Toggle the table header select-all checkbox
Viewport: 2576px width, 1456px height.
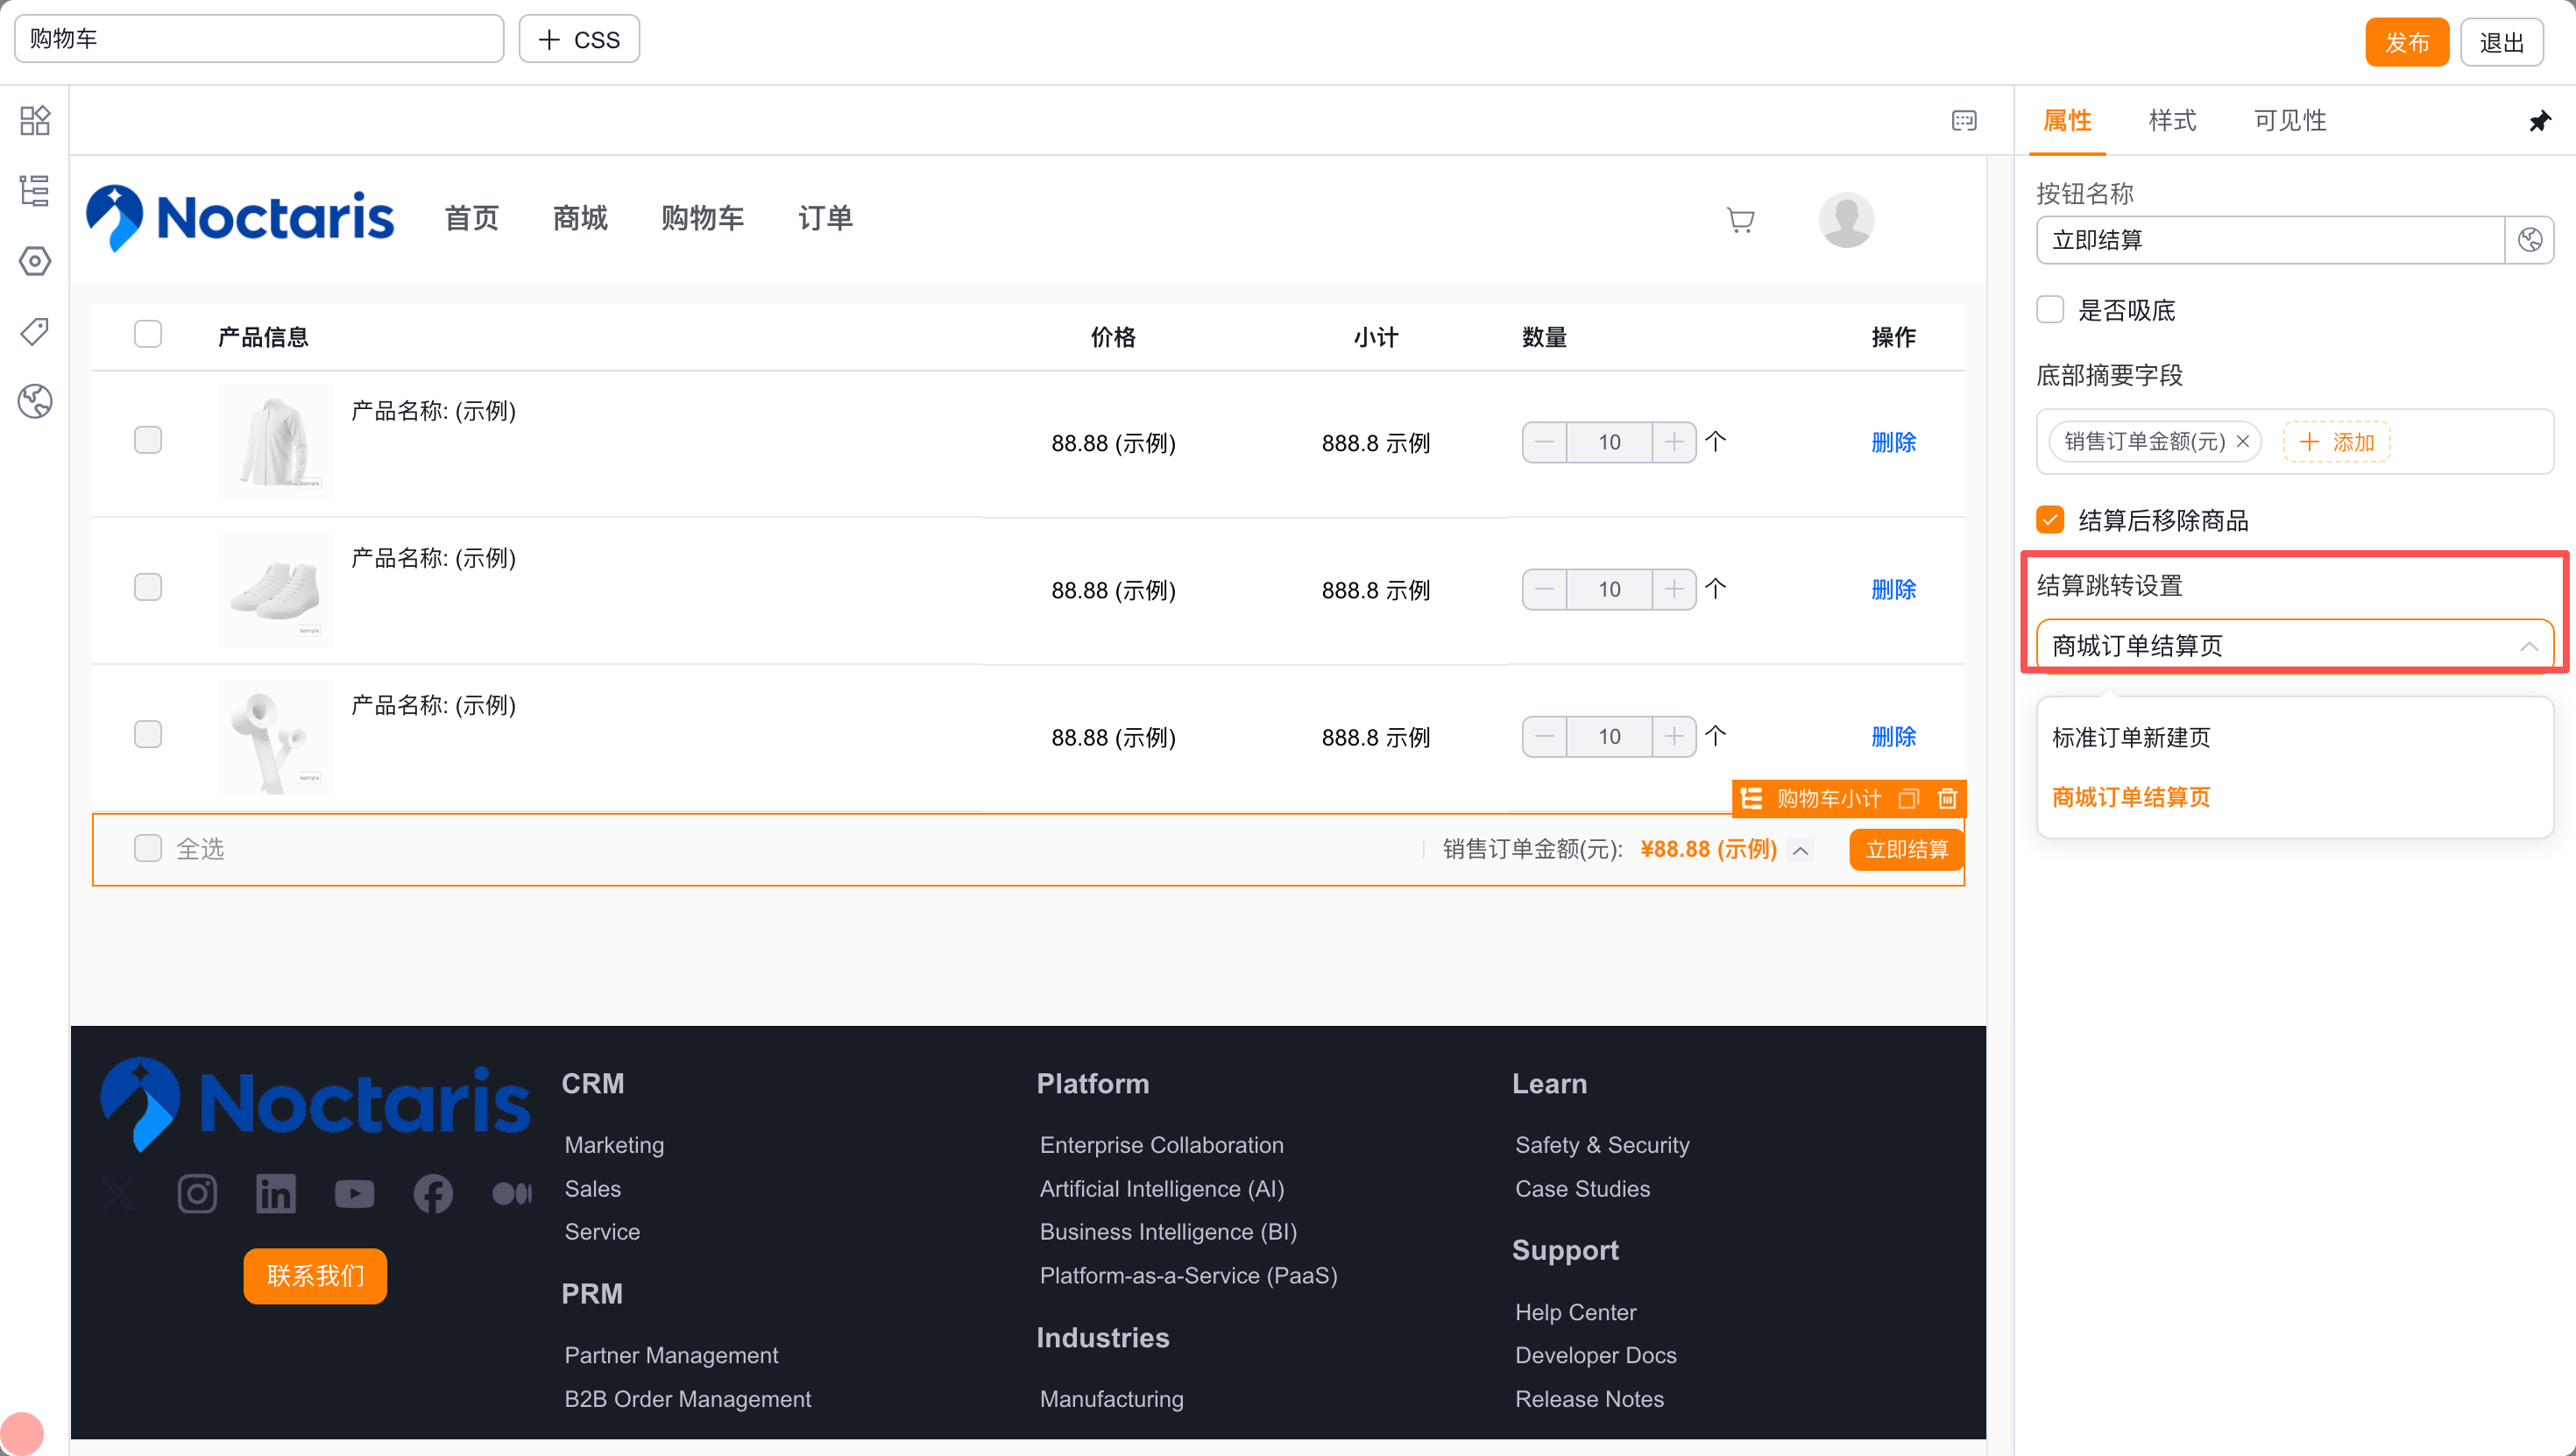click(148, 334)
